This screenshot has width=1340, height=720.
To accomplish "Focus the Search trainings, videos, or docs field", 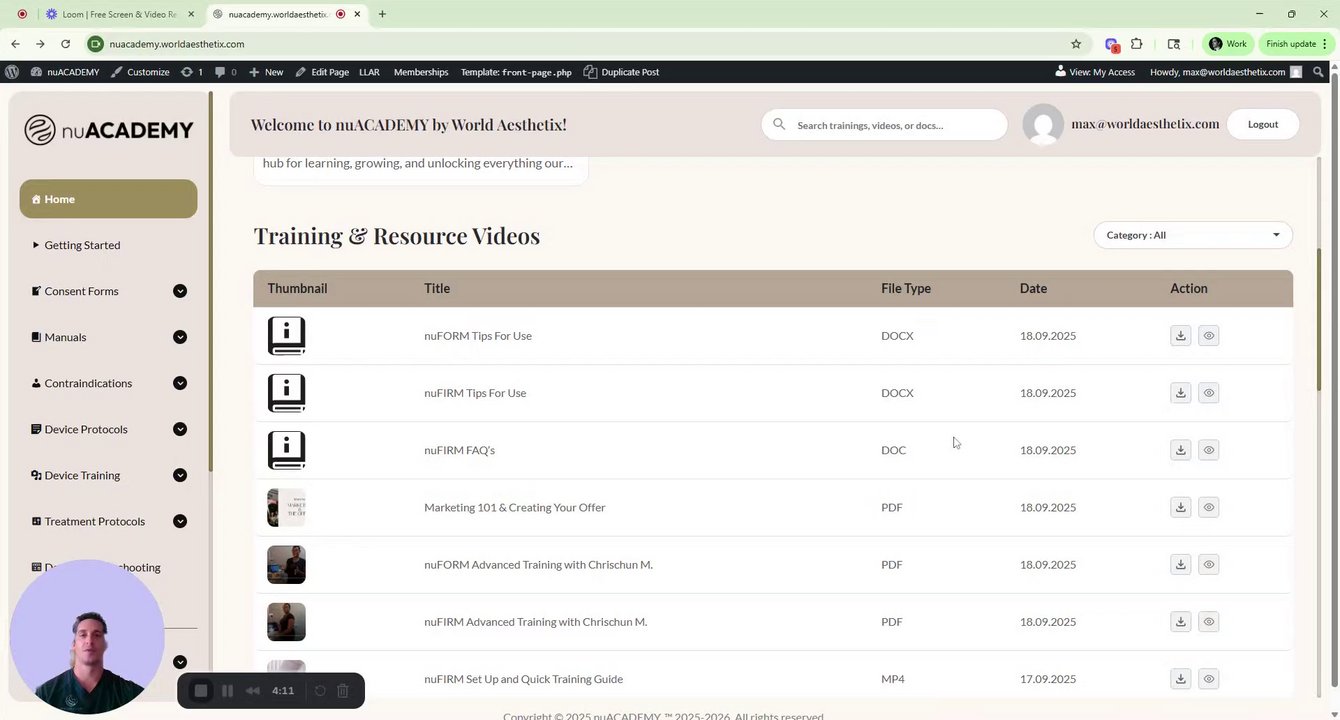I will point(885,125).
